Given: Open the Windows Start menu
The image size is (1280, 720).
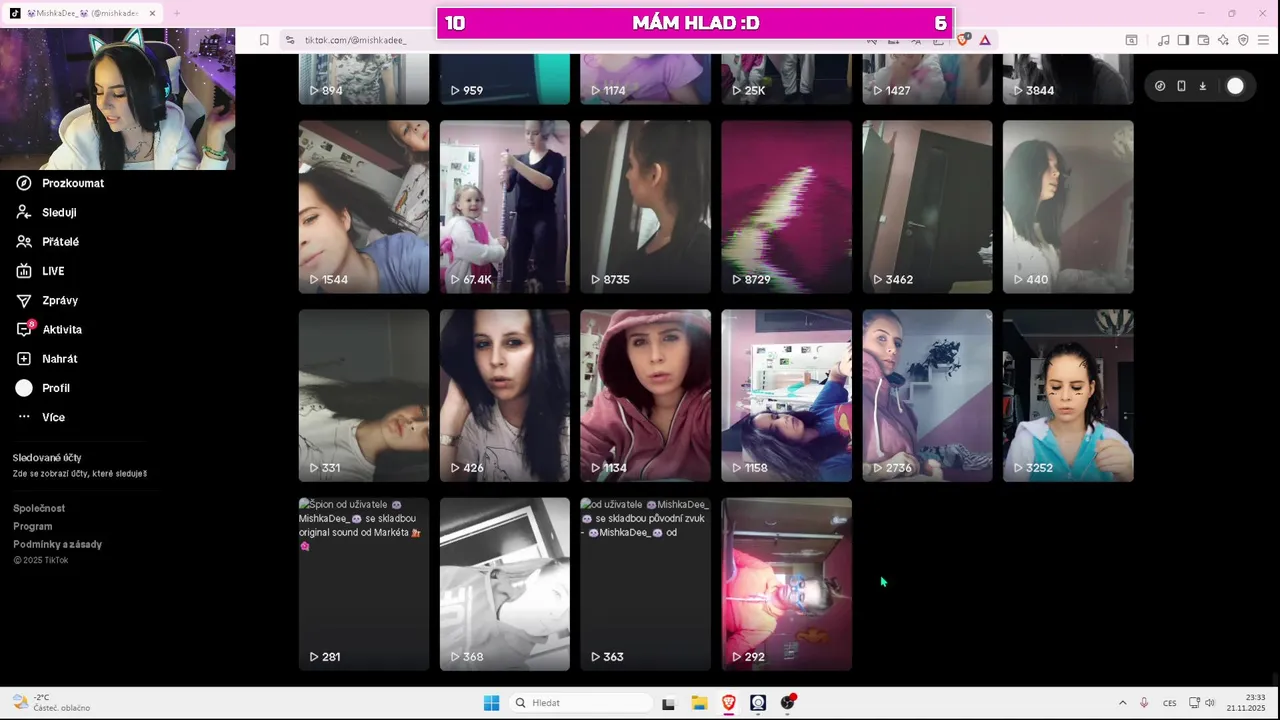Looking at the screenshot, I should pyautogui.click(x=491, y=703).
